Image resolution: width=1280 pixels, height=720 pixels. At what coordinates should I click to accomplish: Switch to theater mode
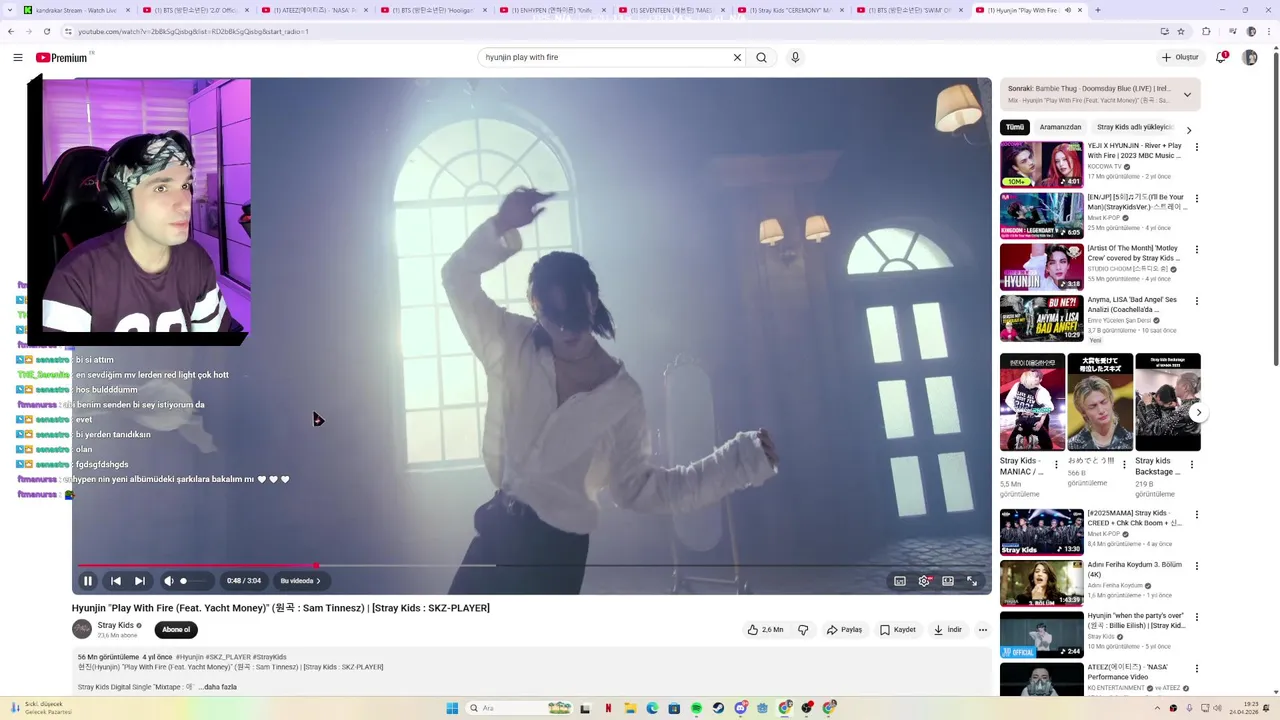(948, 581)
